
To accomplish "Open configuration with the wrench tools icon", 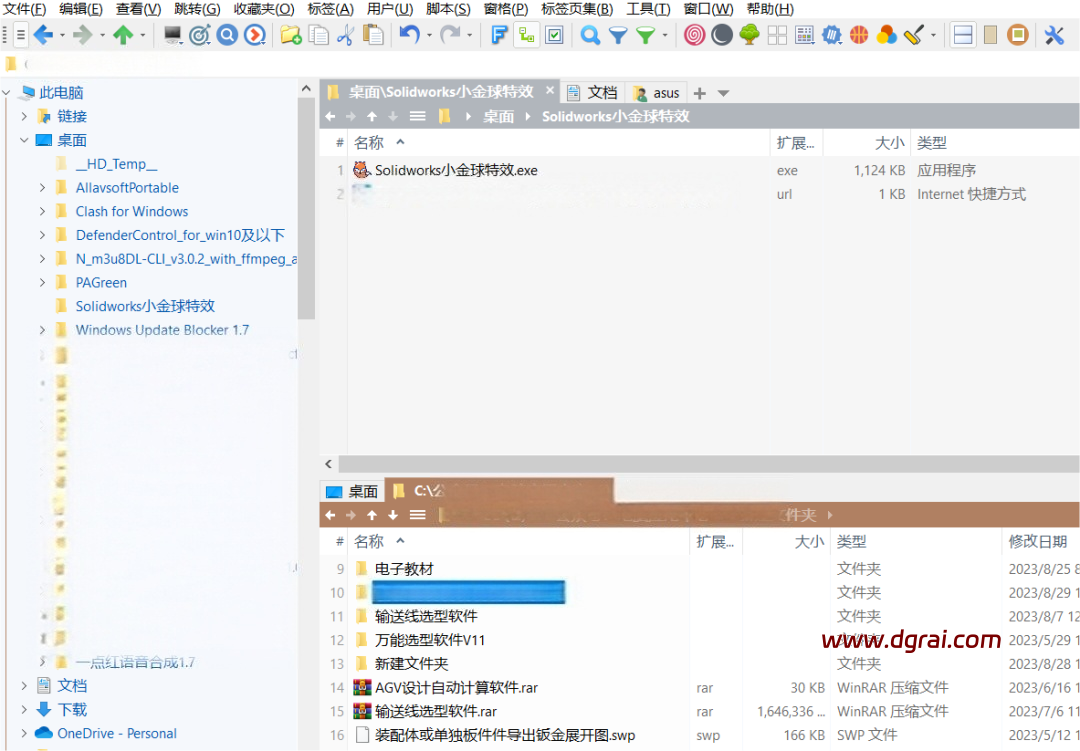I will [1054, 35].
